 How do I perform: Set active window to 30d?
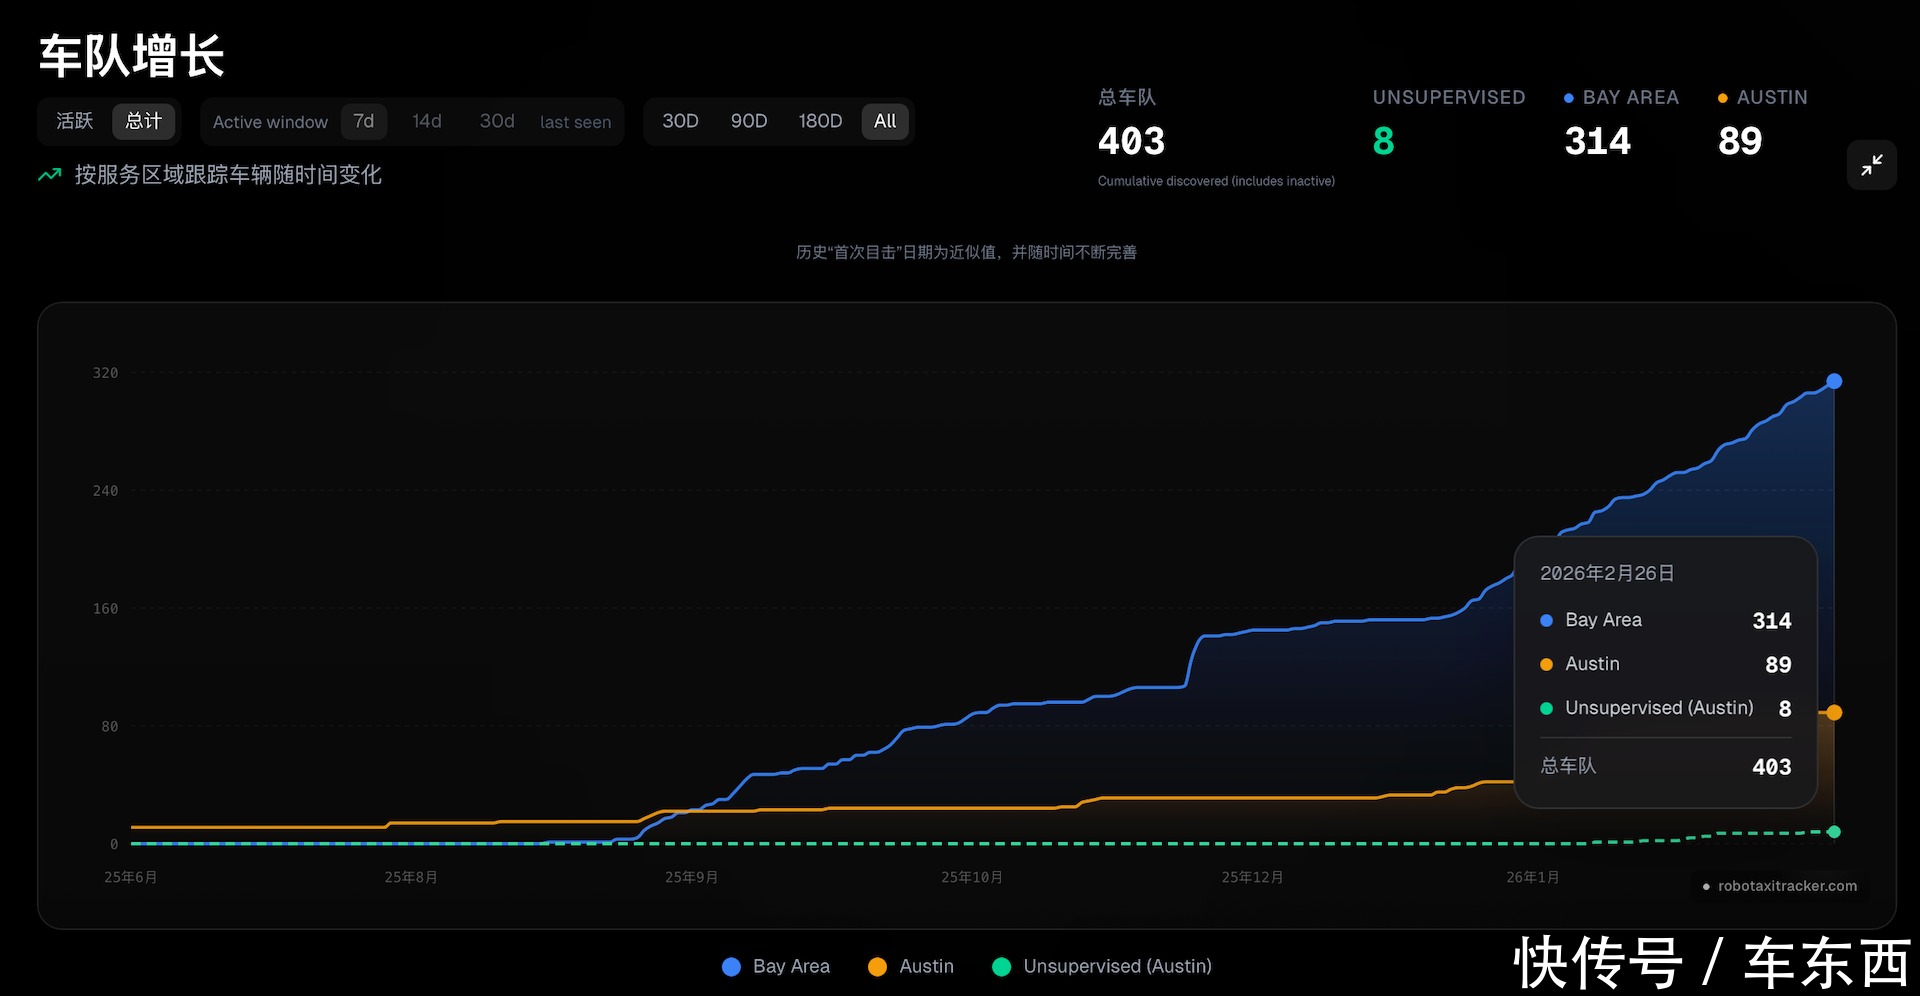click(497, 121)
